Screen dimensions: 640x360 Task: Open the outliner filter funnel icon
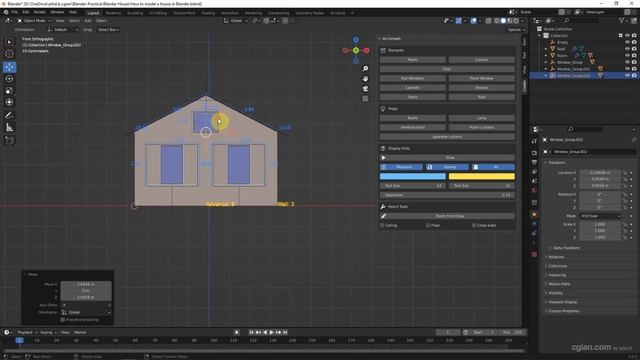pos(622,20)
